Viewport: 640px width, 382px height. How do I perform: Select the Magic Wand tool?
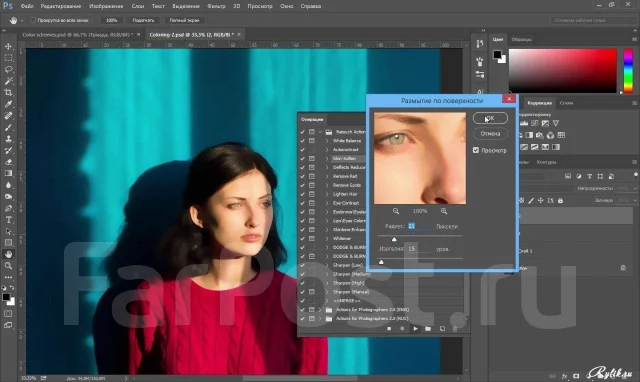tap(8, 81)
